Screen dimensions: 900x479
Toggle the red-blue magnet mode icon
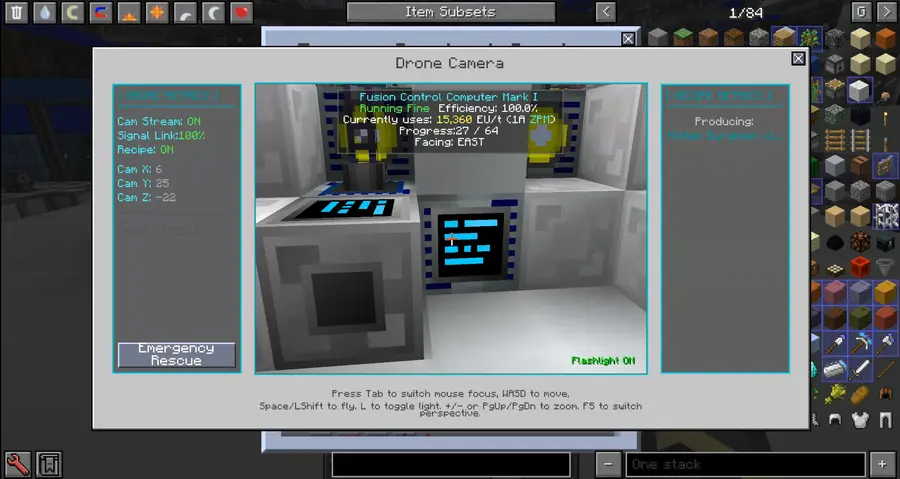tap(100, 12)
